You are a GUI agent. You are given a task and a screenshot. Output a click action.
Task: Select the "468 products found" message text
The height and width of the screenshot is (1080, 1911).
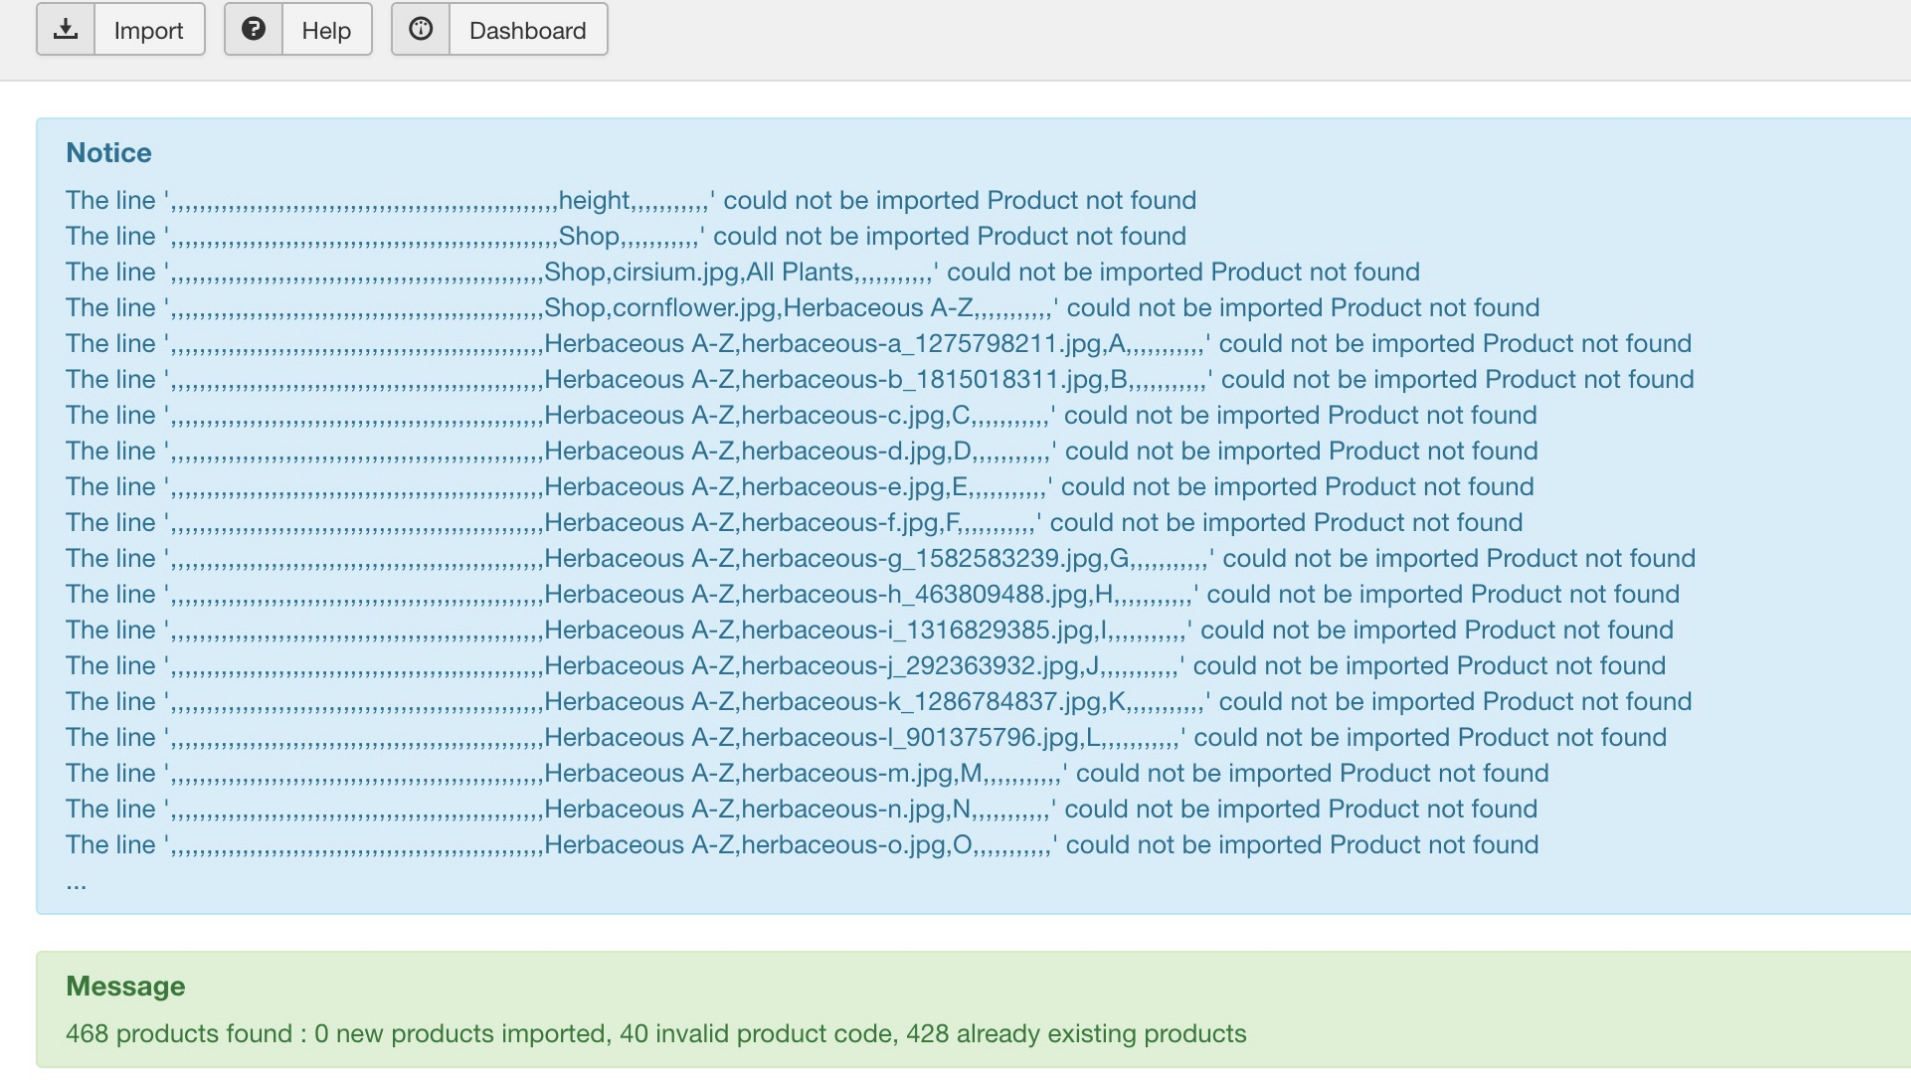[x=655, y=1034]
